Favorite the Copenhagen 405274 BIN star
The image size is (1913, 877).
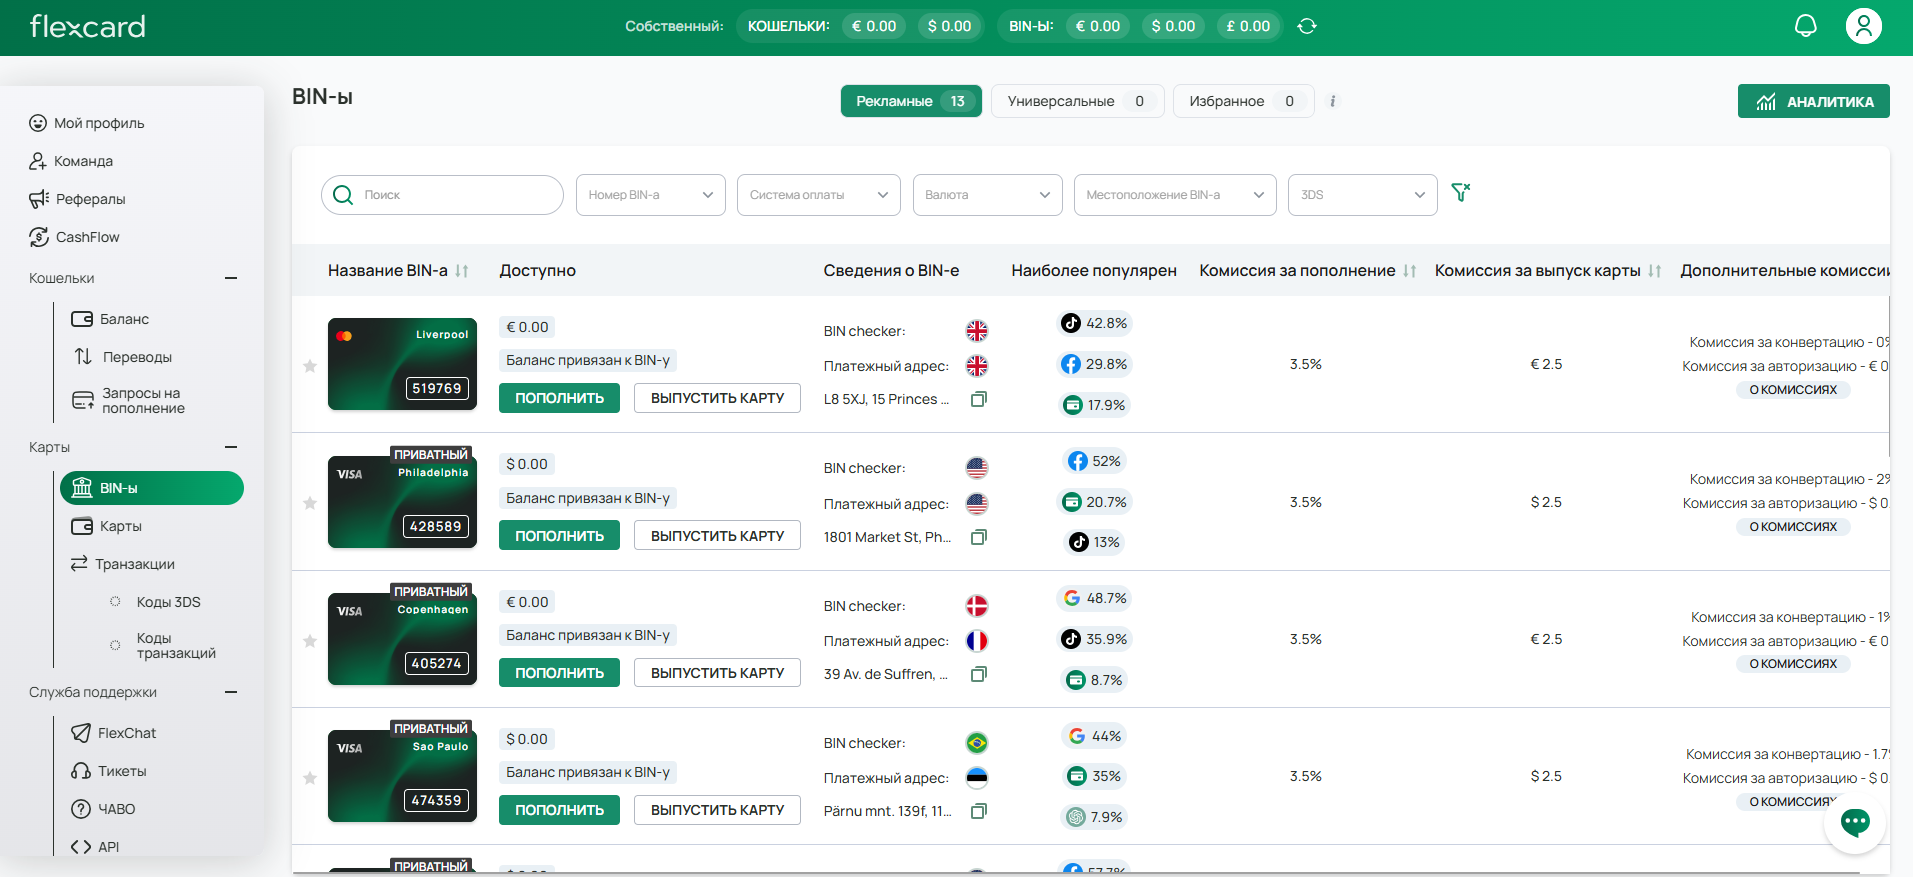click(310, 641)
